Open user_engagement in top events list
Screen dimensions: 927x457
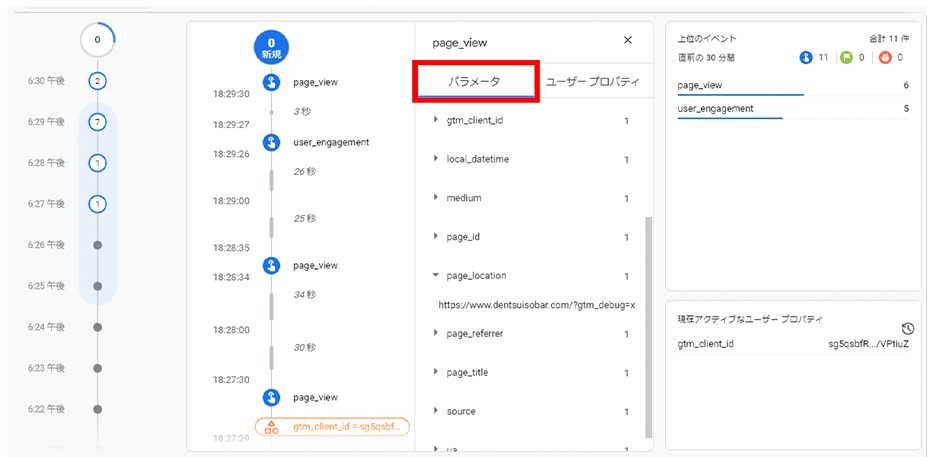716,108
